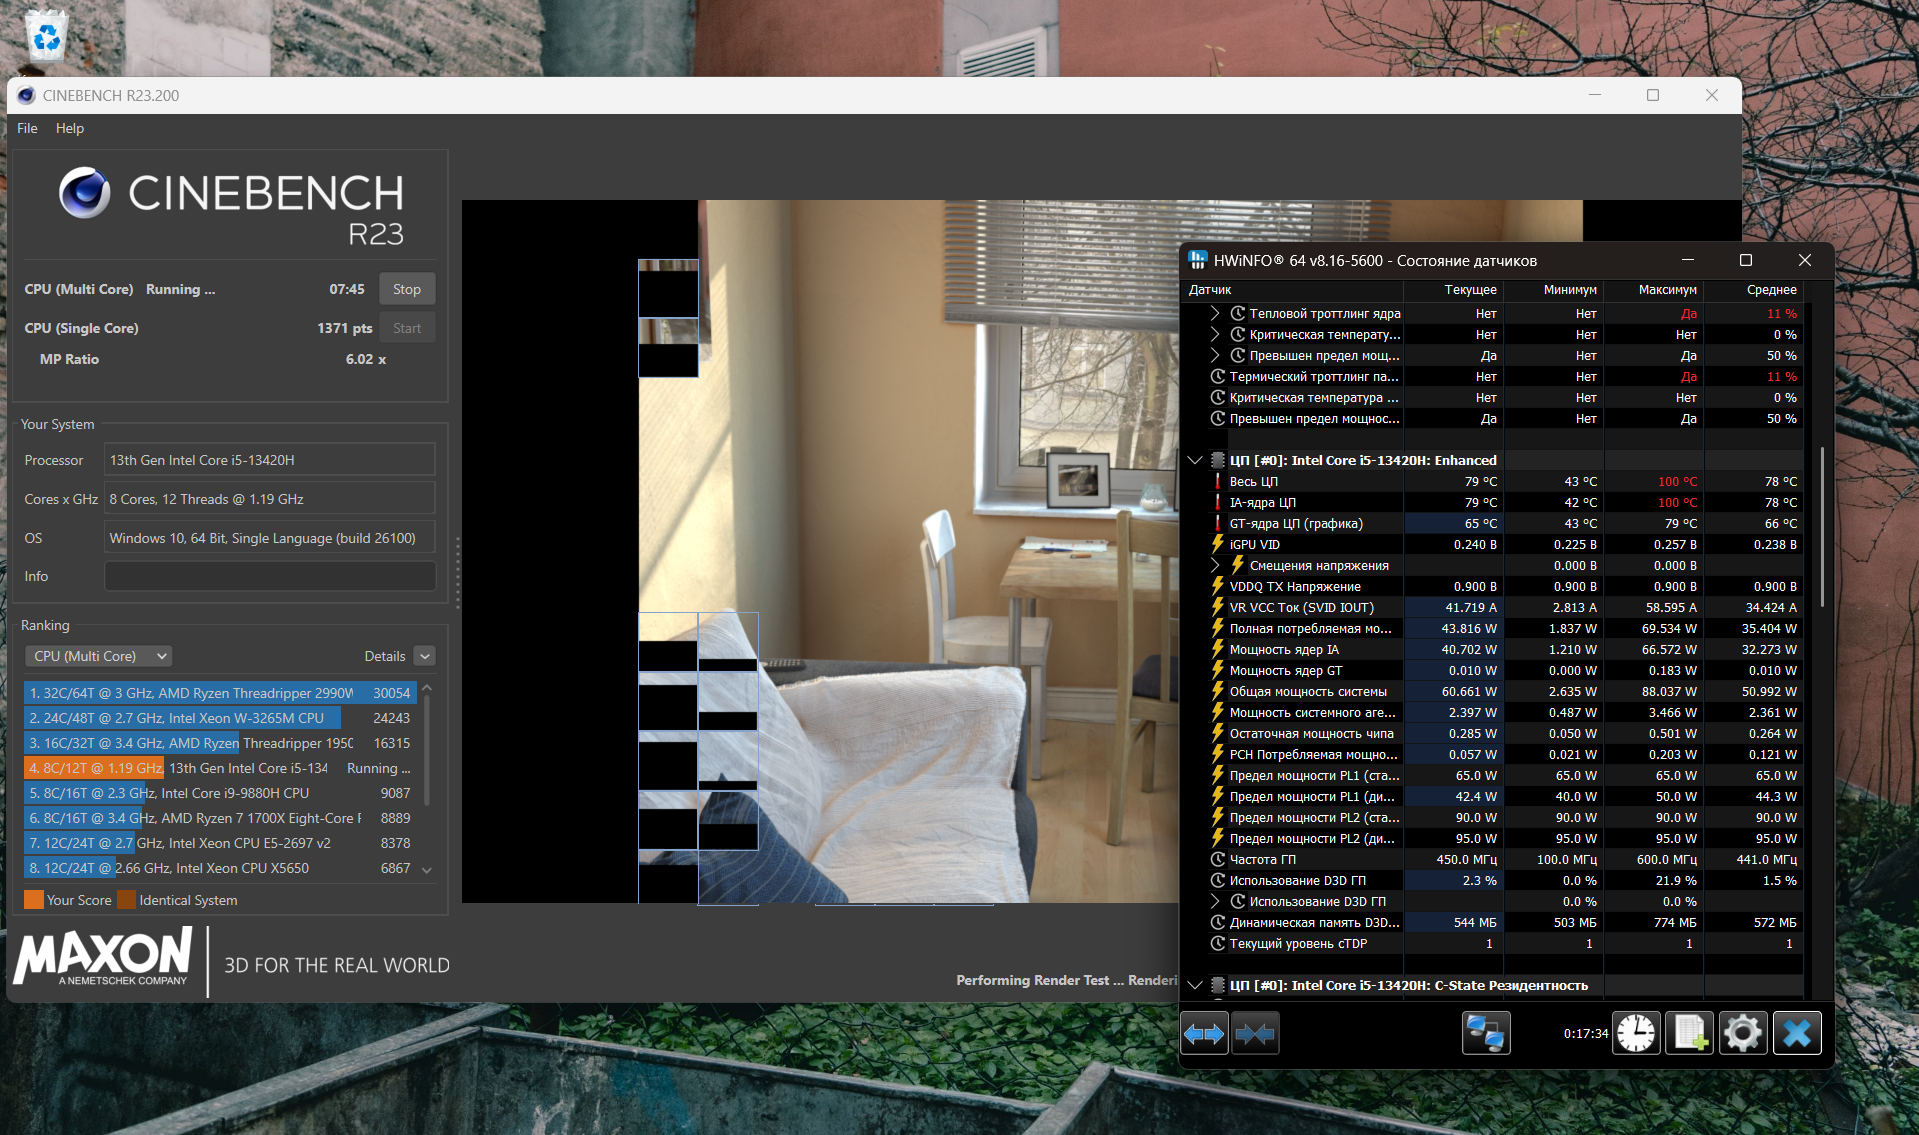This screenshot has height=1135, width=1919.
Task: Open the Help menu in Cinebench
Action: [x=70, y=128]
